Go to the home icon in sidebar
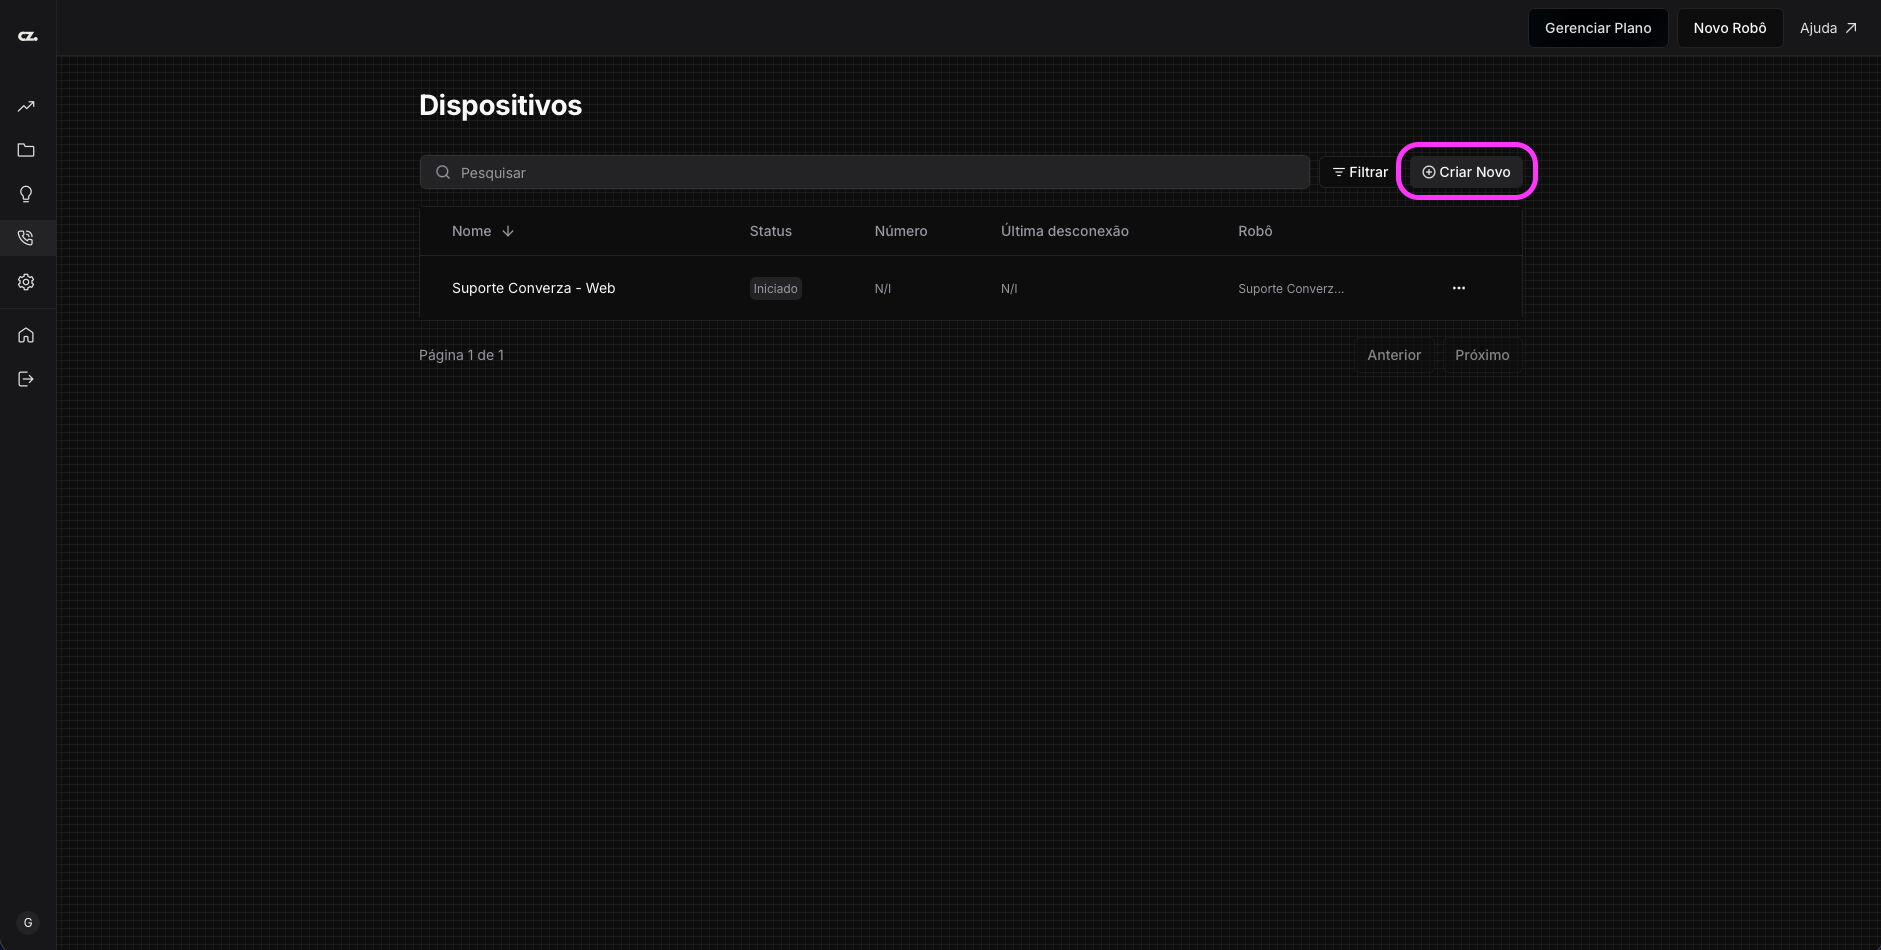 [27, 335]
